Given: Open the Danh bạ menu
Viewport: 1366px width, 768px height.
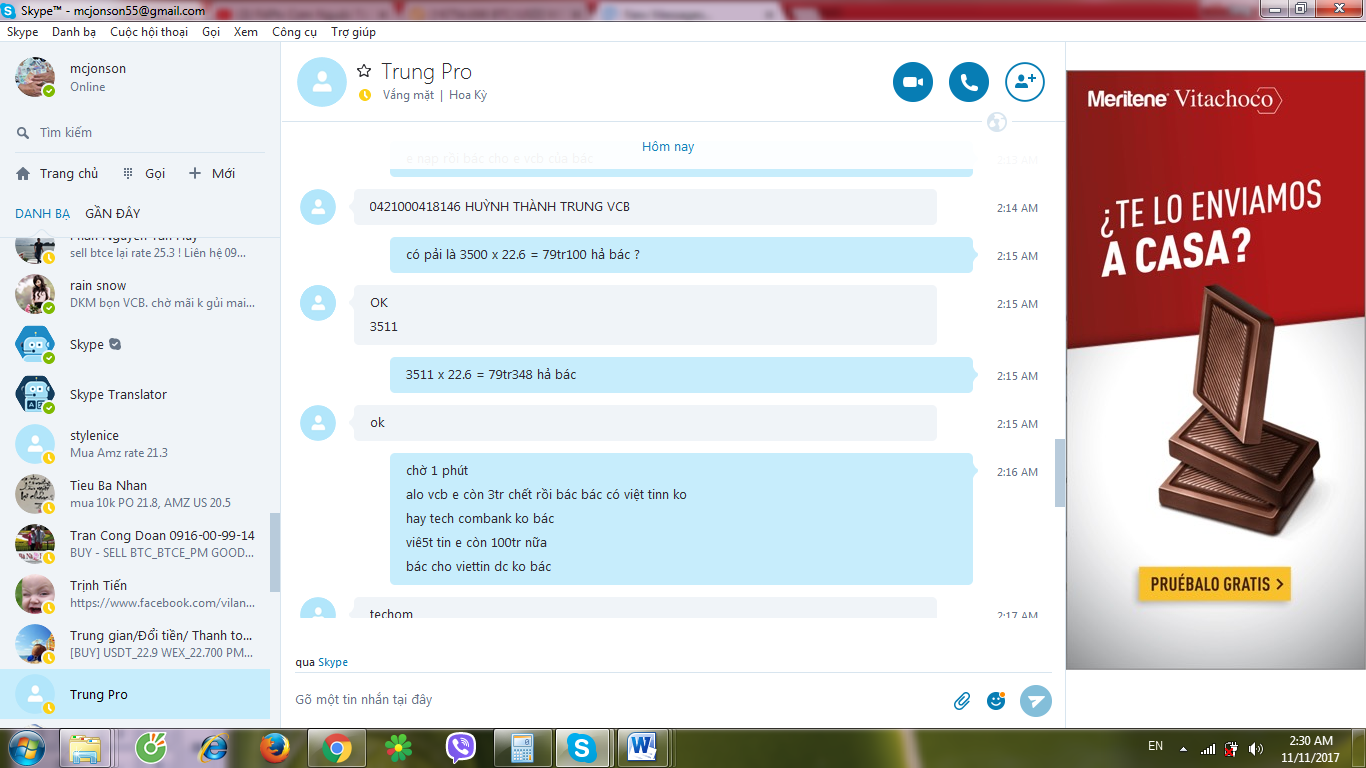Looking at the screenshot, I should [x=74, y=32].
